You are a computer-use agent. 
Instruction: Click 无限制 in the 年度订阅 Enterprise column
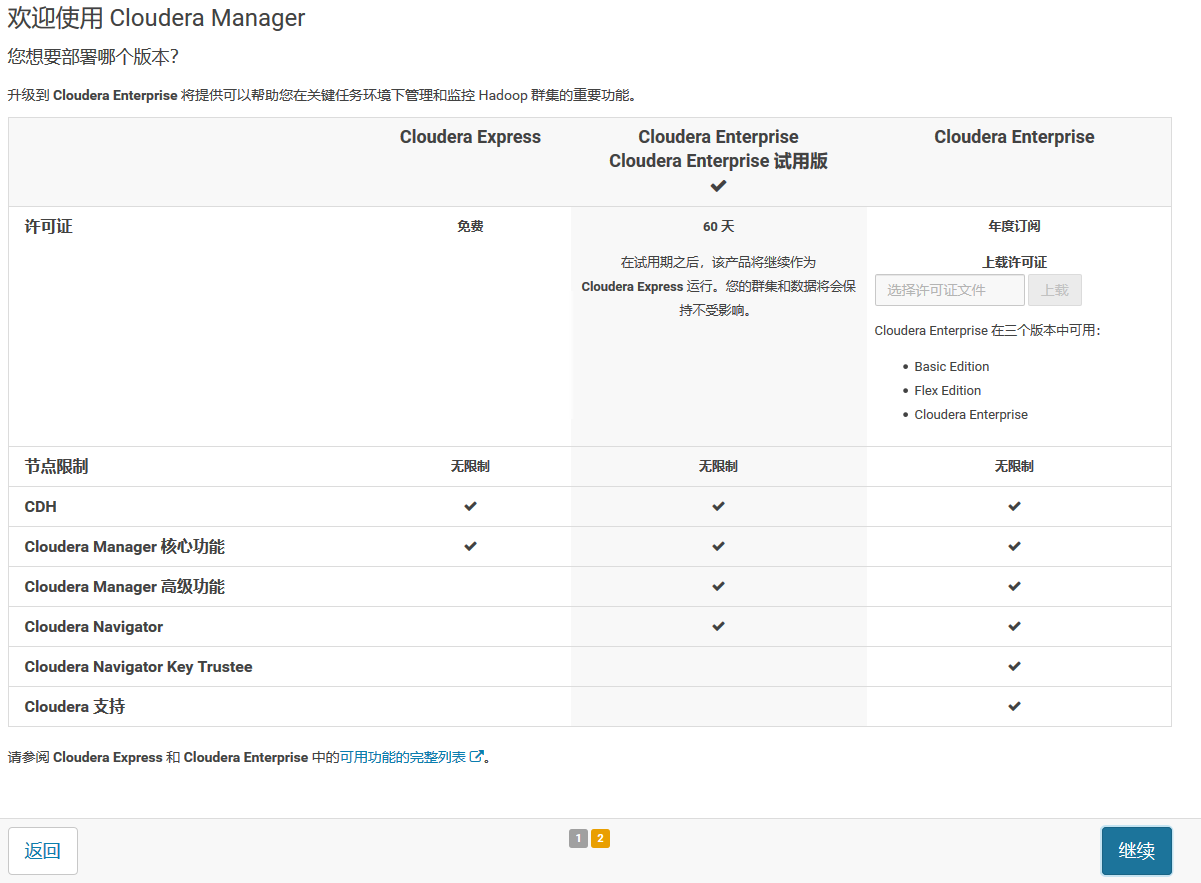[x=1014, y=466]
